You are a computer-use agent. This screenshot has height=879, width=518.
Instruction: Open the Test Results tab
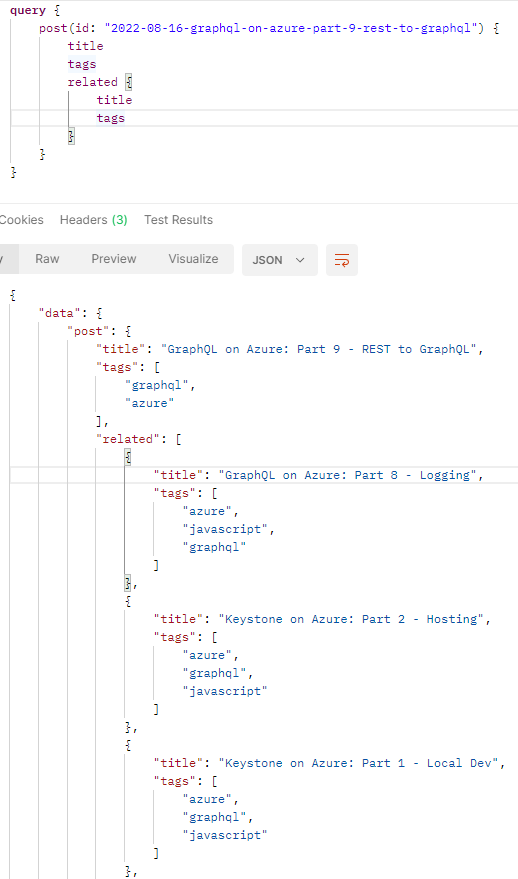coord(178,220)
